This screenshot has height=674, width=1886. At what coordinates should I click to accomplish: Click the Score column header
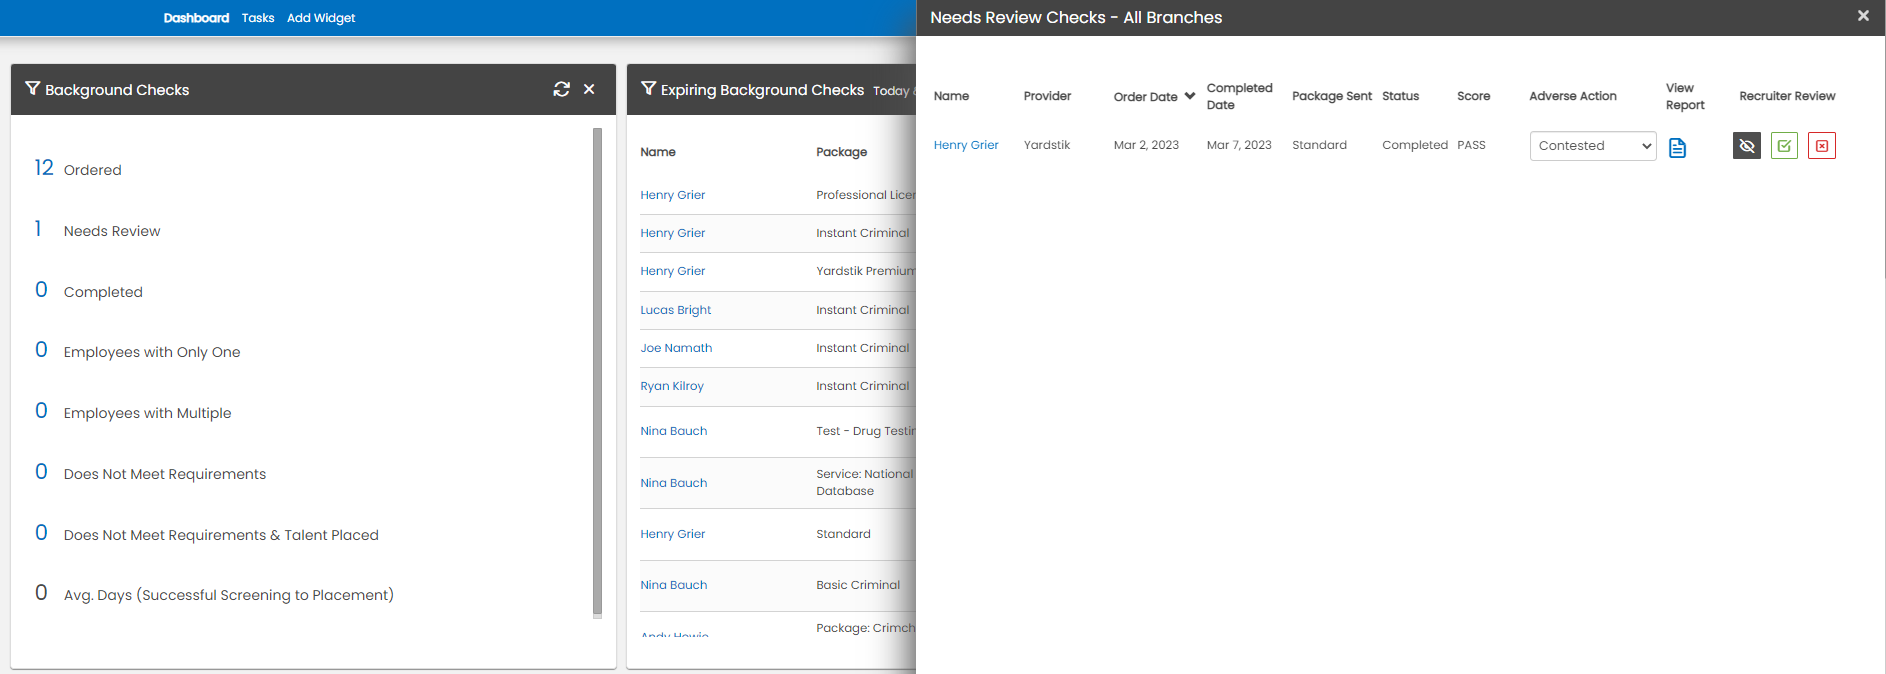(x=1473, y=96)
